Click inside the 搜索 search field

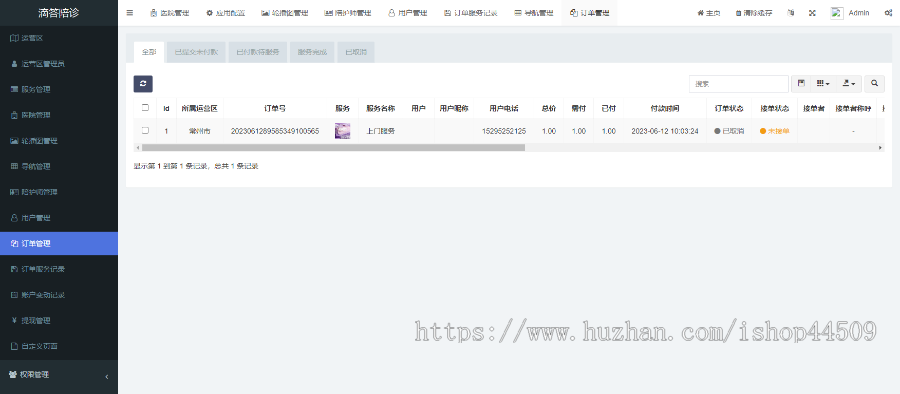(x=739, y=83)
